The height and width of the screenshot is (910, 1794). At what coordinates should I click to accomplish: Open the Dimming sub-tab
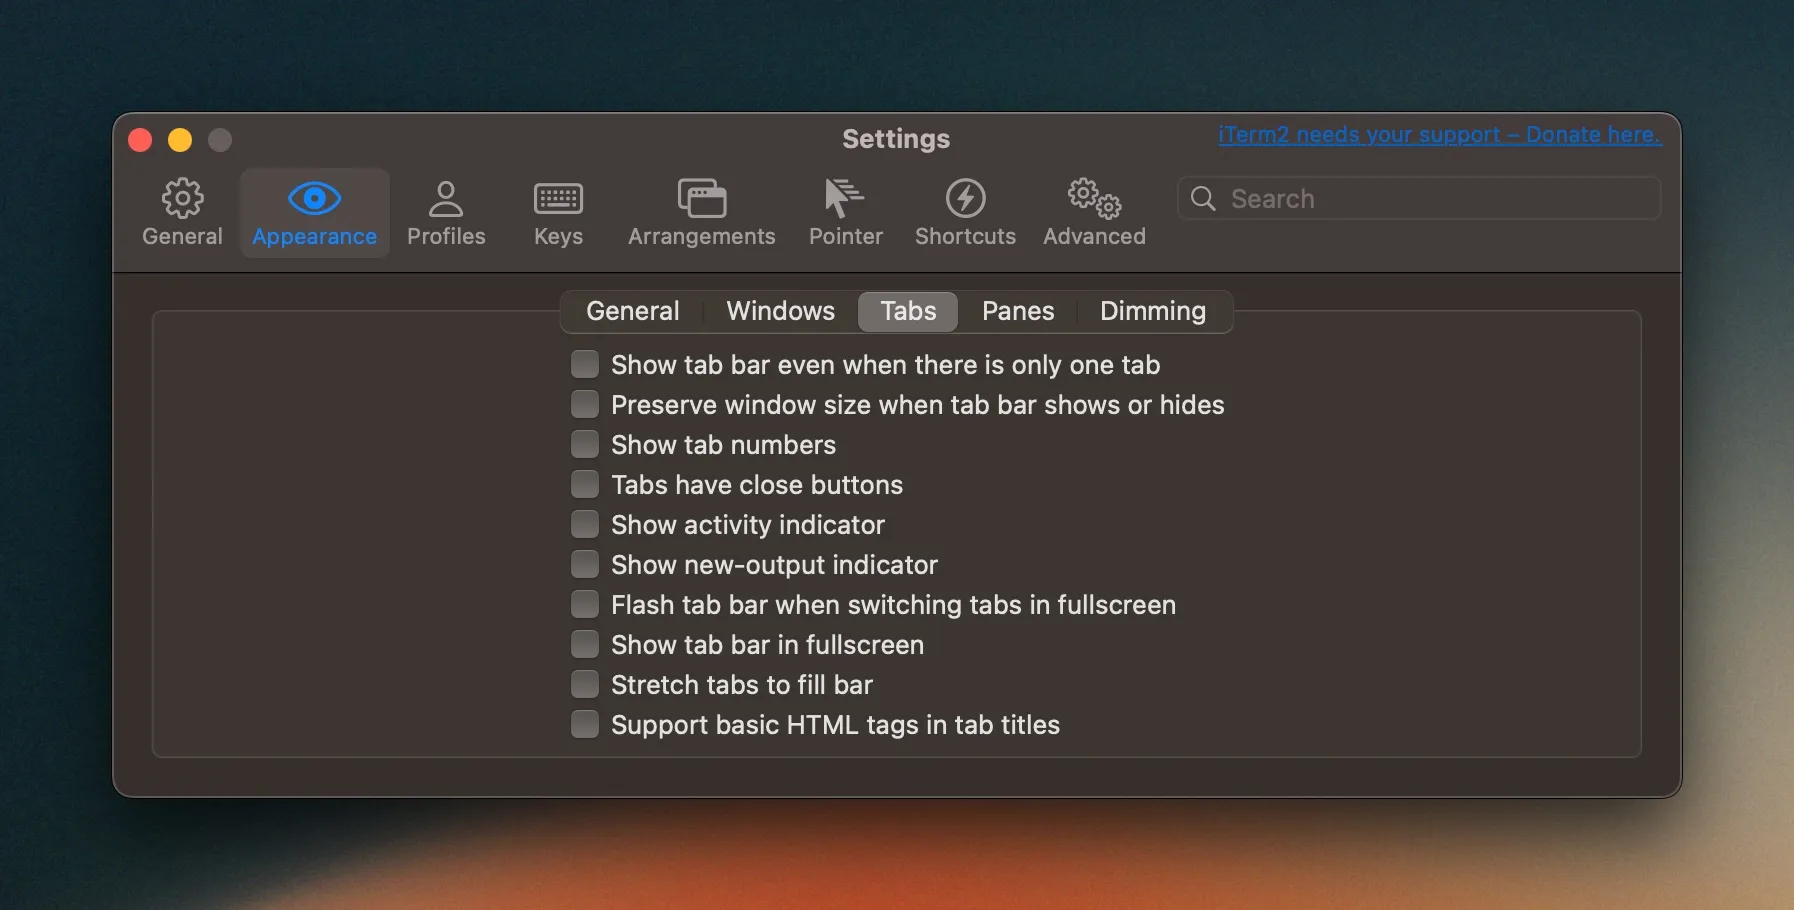[x=1152, y=311]
